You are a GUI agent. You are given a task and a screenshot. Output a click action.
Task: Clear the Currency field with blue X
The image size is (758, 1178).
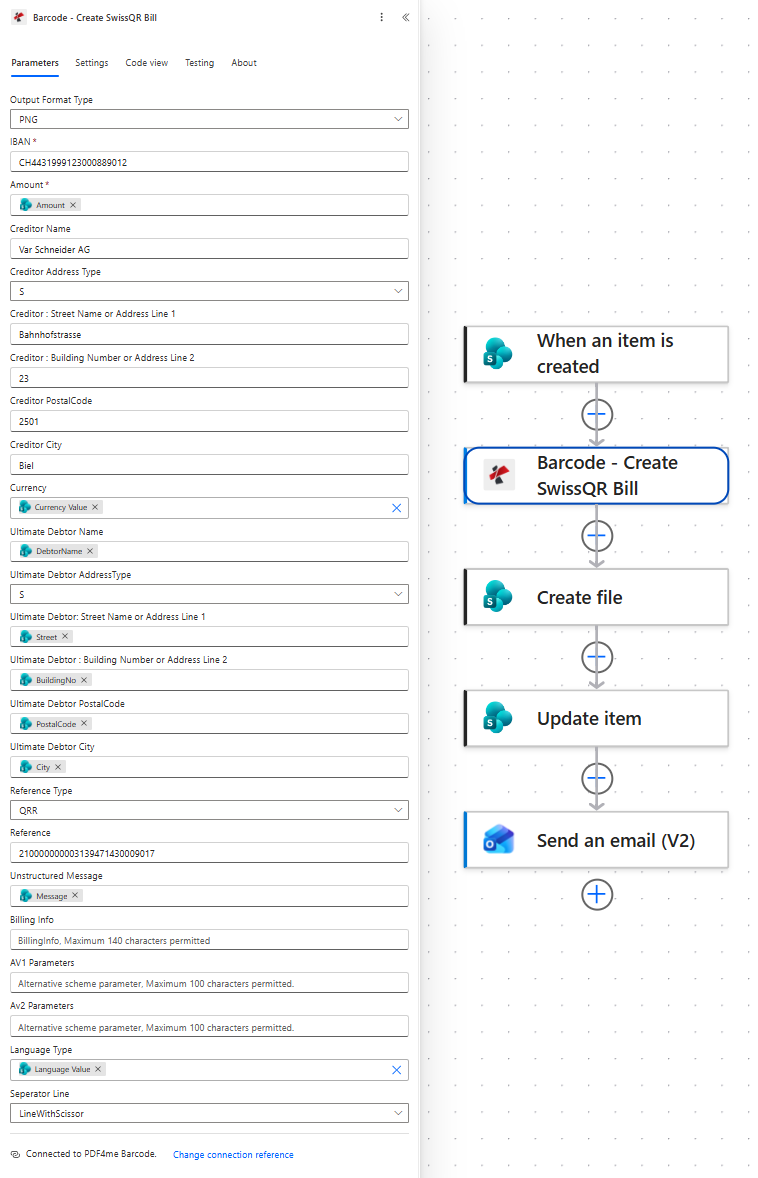pos(397,508)
